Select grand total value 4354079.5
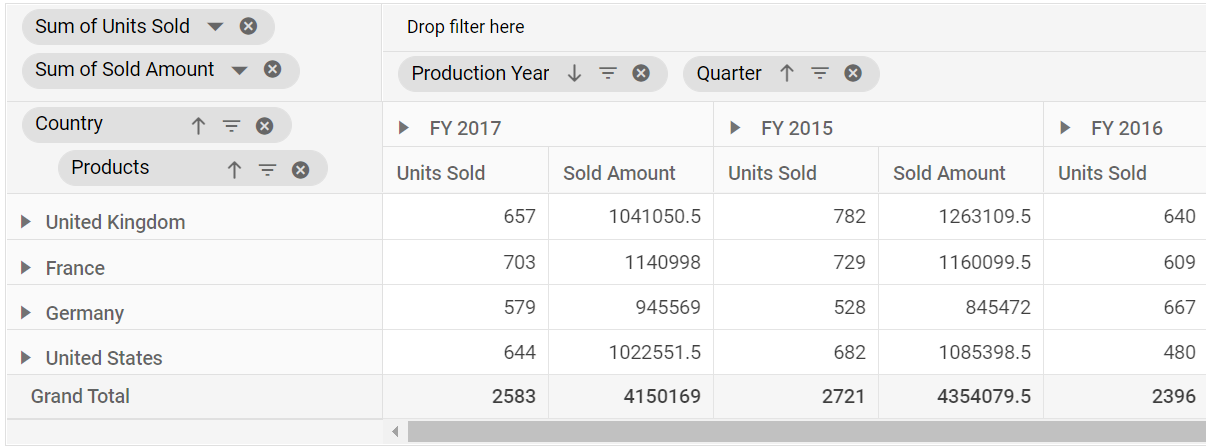This screenshot has height=448, width=1206. (961, 397)
